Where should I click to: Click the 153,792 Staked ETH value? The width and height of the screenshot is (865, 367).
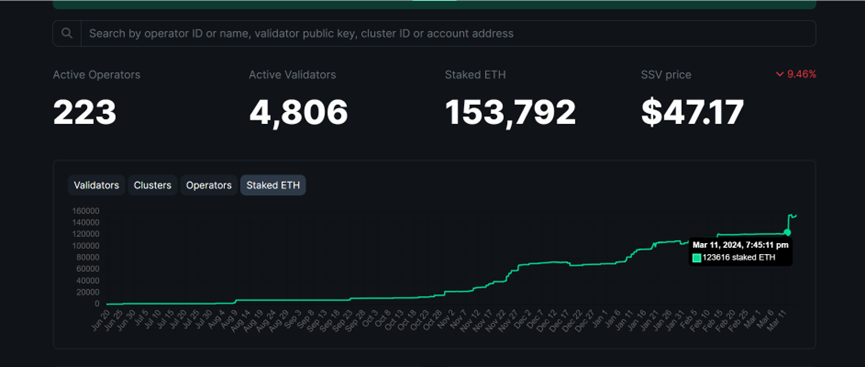pyautogui.click(x=510, y=113)
